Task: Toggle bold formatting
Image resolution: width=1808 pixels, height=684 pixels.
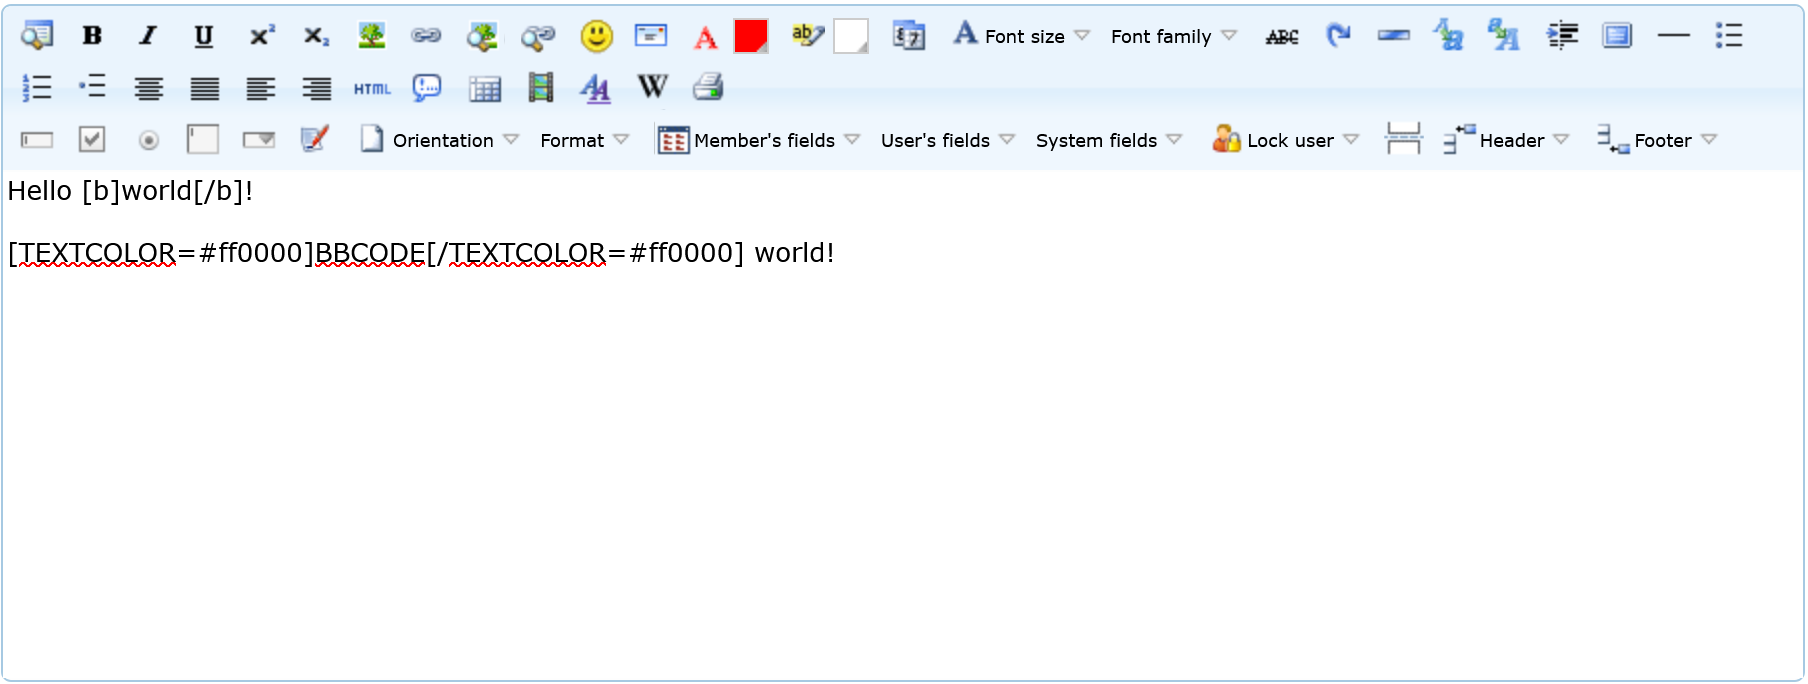Action: [92, 36]
